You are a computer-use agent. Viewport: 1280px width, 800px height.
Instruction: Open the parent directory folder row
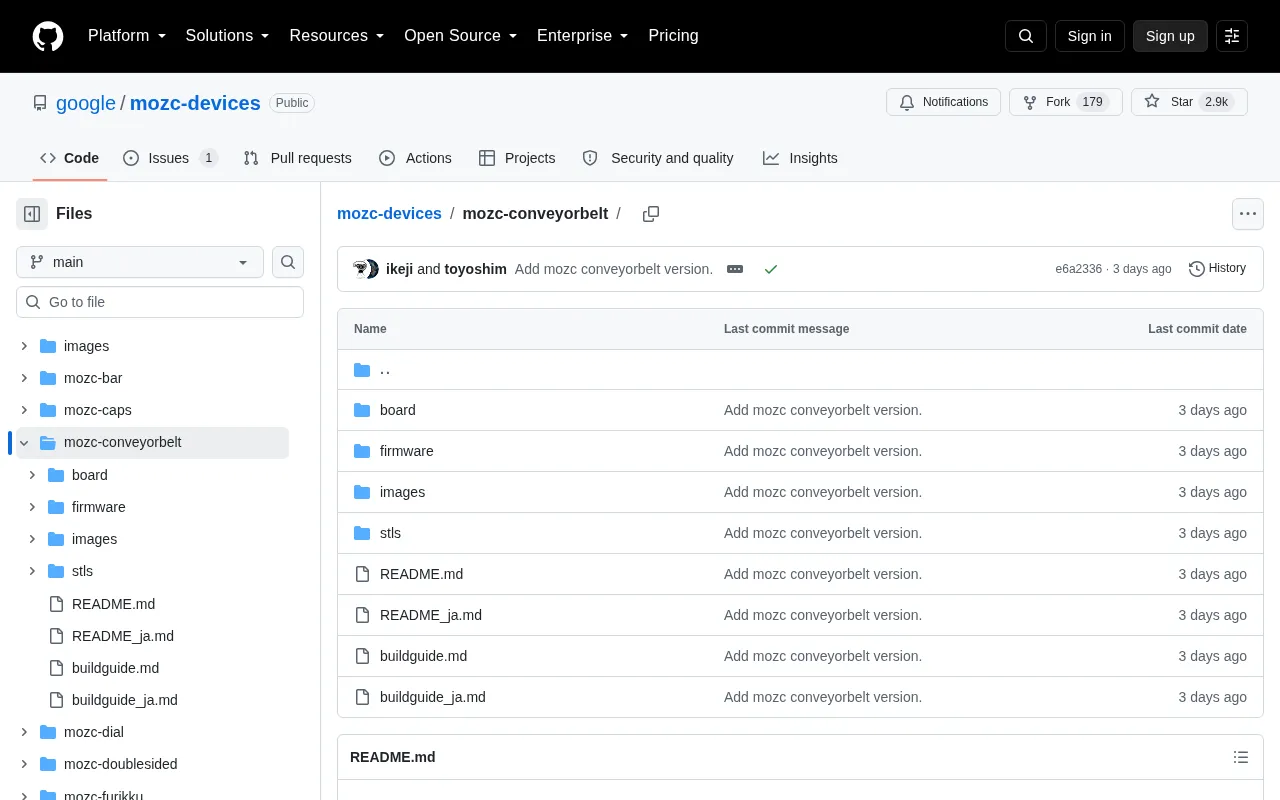800,370
